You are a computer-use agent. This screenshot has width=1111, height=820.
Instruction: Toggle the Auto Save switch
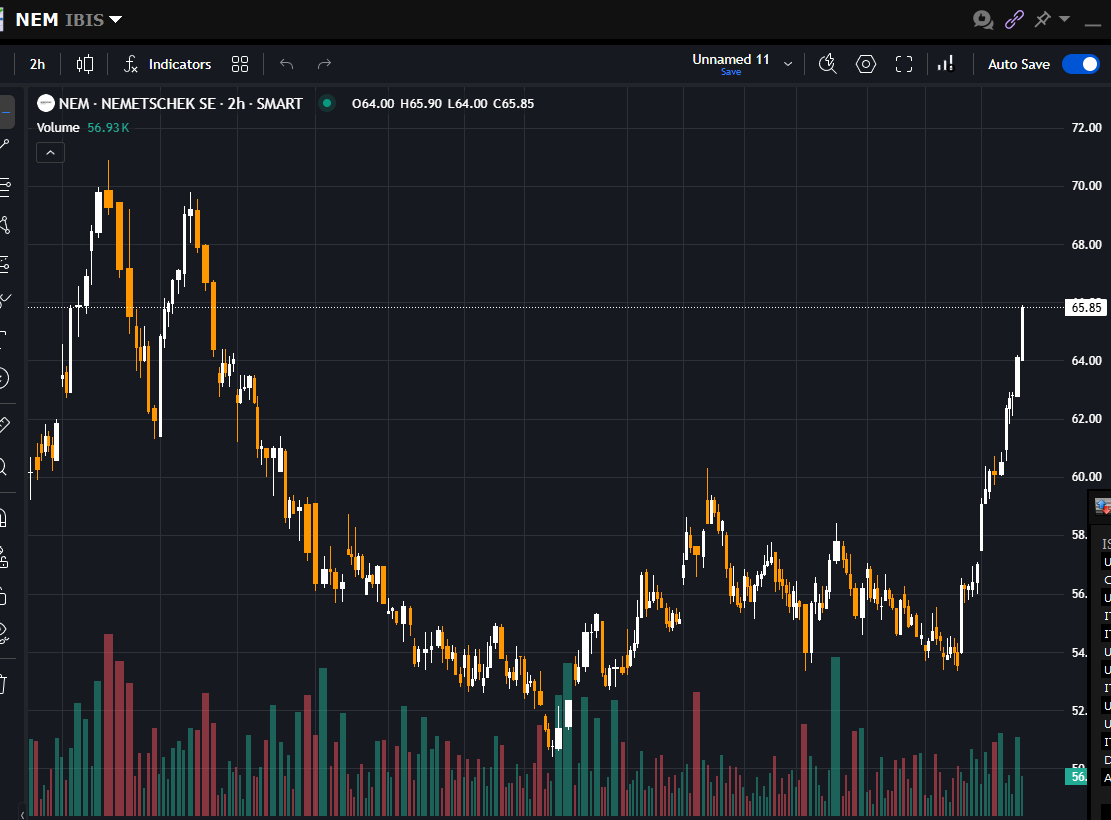pyautogui.click(x=1081, y=64)
